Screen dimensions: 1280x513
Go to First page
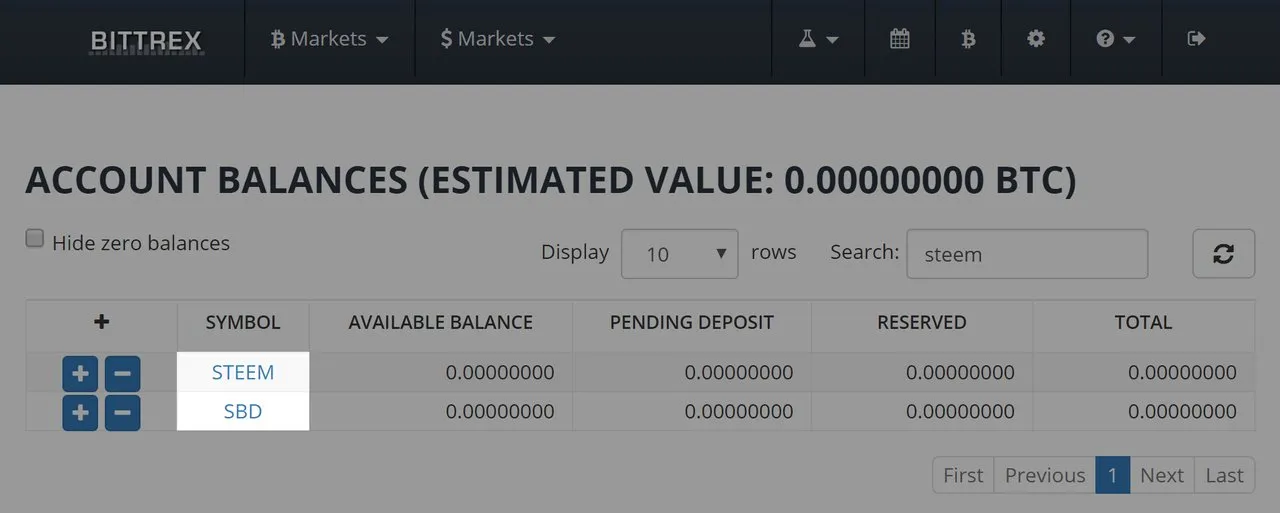click(x=964, y=475)
